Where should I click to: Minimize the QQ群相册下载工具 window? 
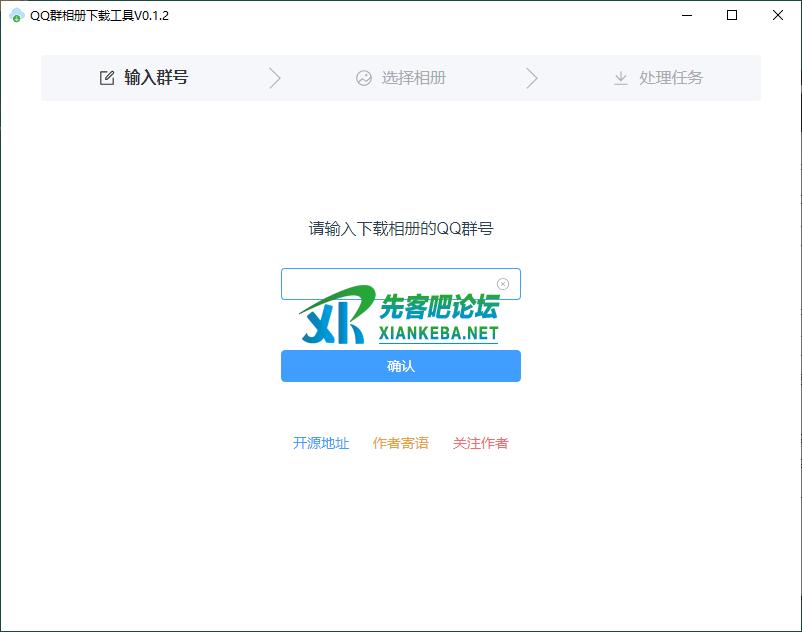[x=686, y=15]
